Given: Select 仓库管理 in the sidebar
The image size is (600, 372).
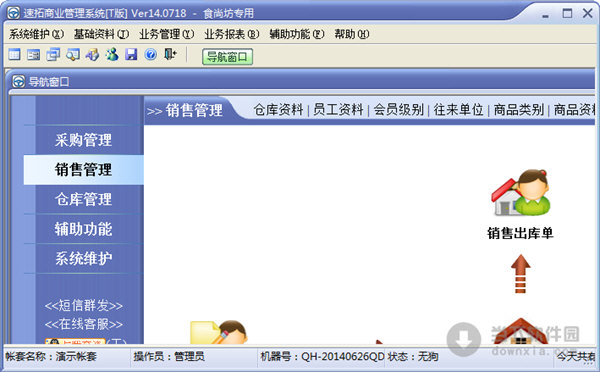Looking at the screenshot, I should click(x=83, y=199).
